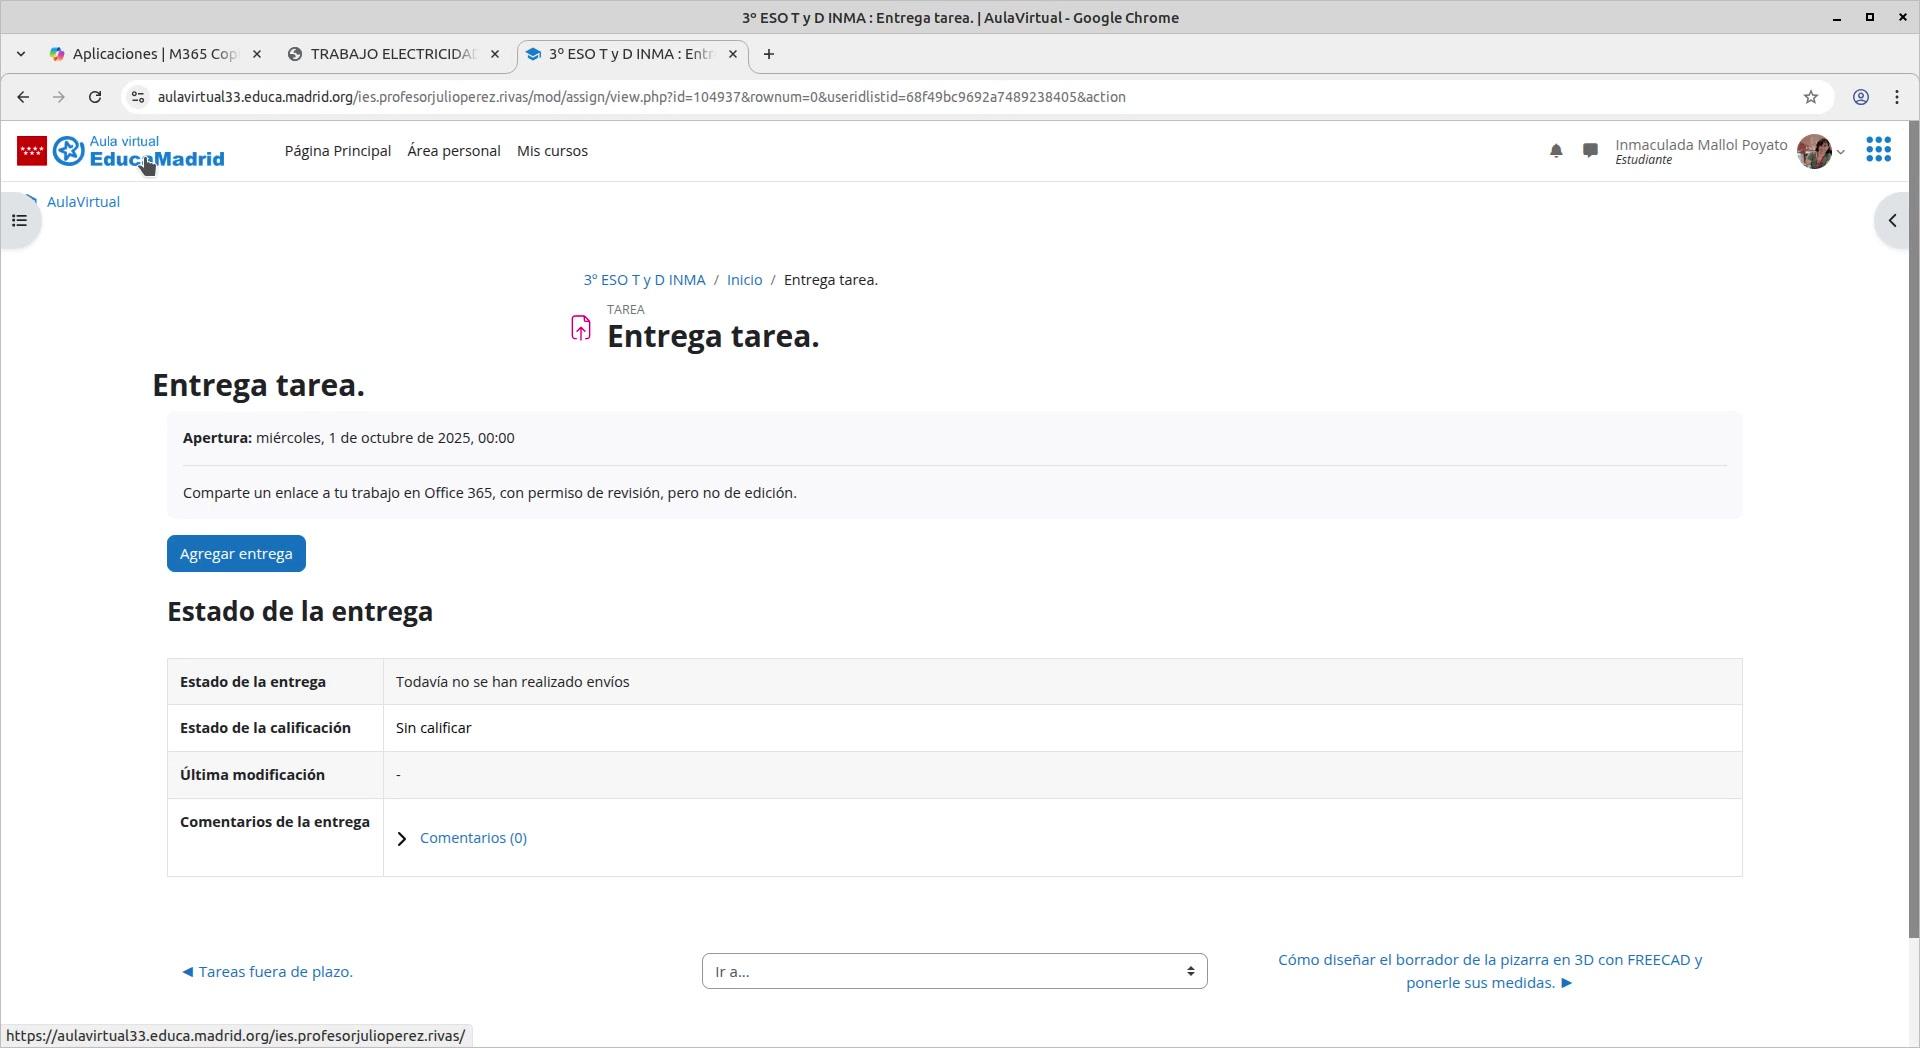Open the 'Ir a...' activity dropdown
This screenshot has width=1920, height=1048.
pyautogui.click(x=954, y=971)
